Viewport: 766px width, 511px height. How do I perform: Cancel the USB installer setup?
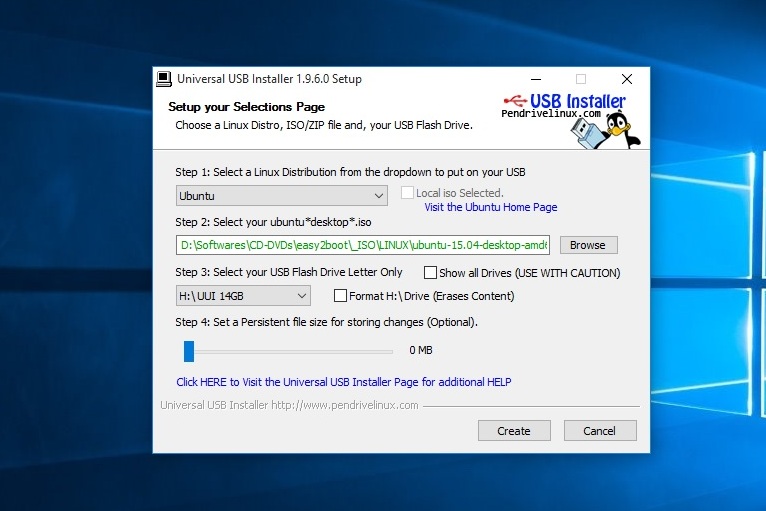pos(599,431)
